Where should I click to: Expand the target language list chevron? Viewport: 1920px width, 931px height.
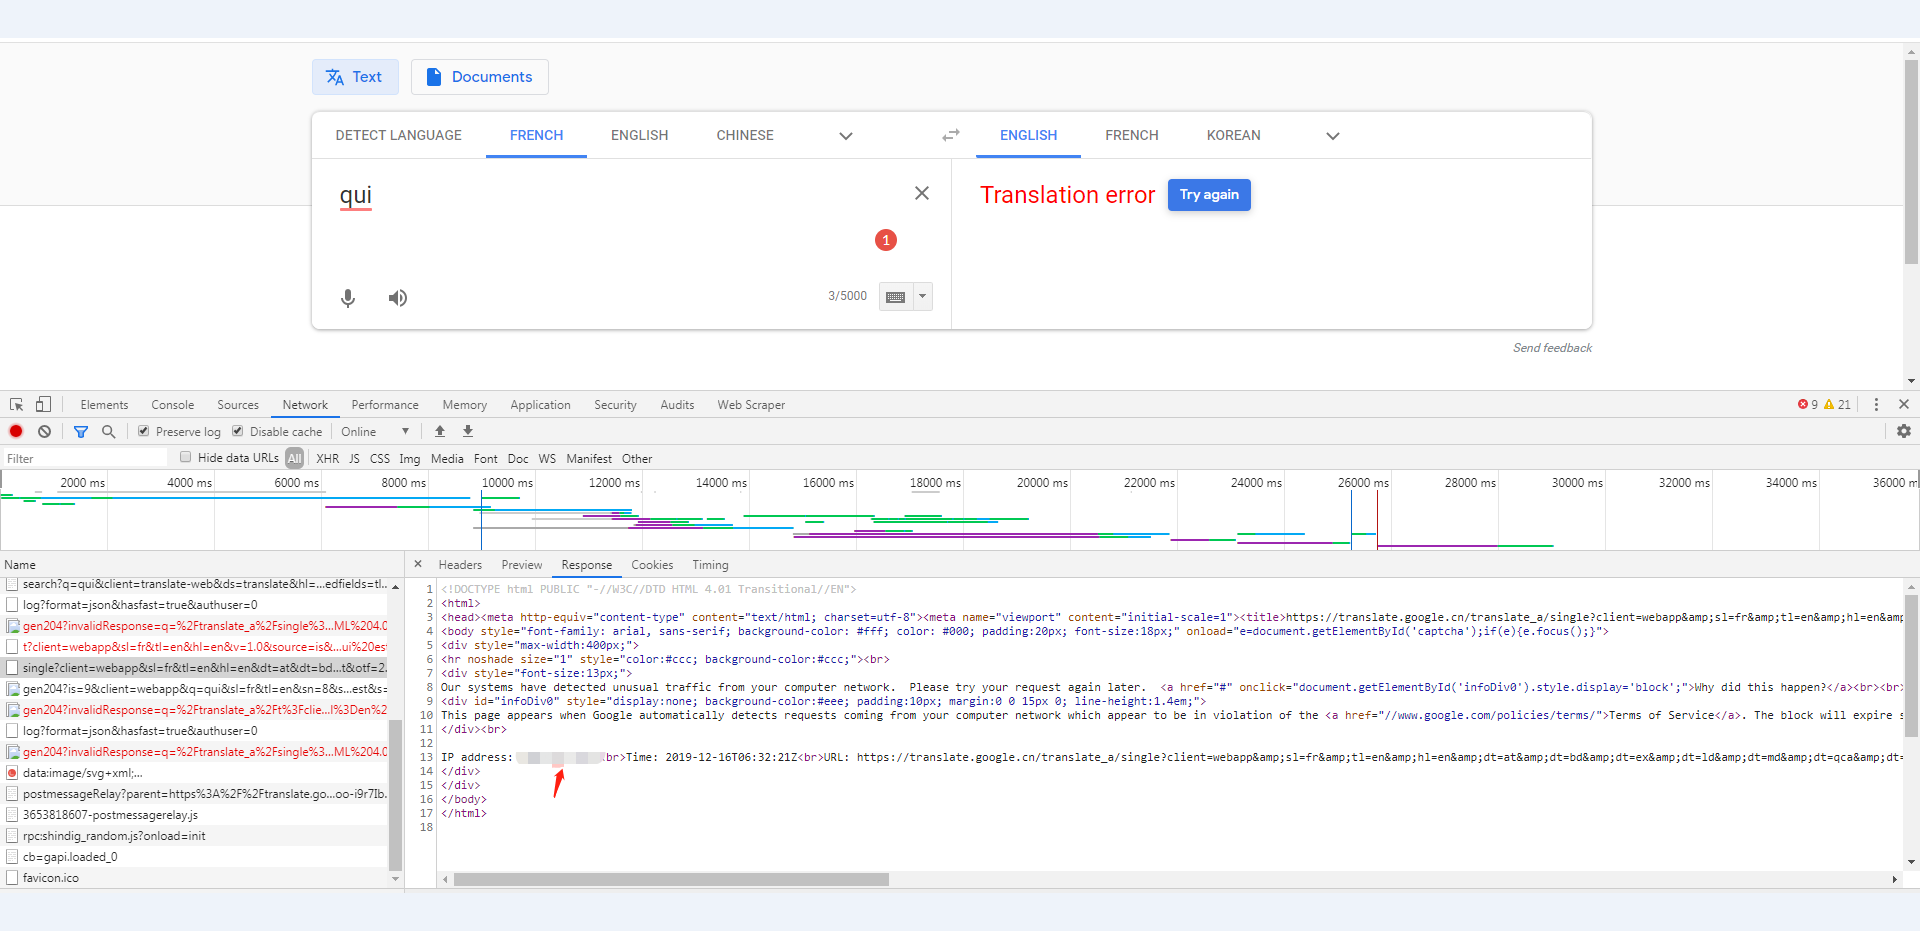click(x=1333, y=136)
